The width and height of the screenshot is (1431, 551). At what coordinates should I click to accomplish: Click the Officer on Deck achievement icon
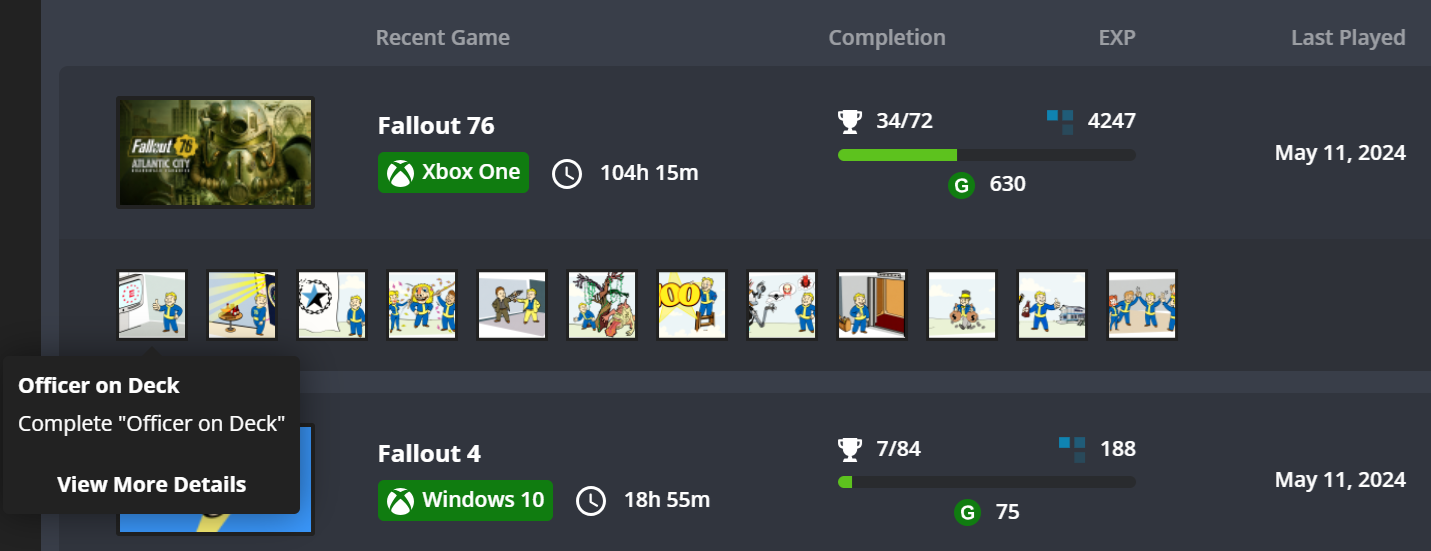(x=152, y=305)
